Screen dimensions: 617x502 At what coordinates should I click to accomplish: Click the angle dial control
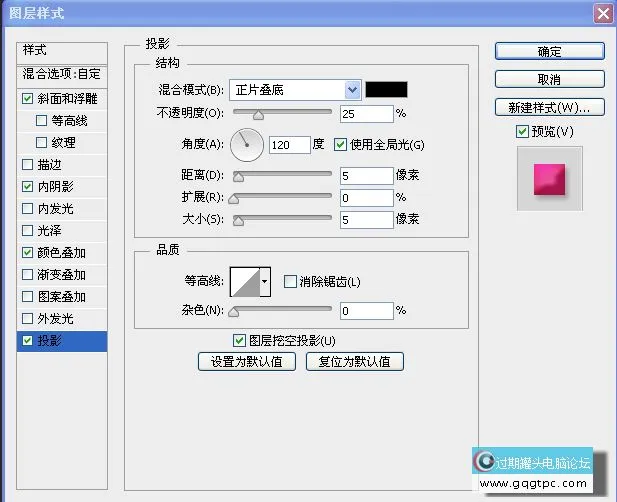click(246, 145)
